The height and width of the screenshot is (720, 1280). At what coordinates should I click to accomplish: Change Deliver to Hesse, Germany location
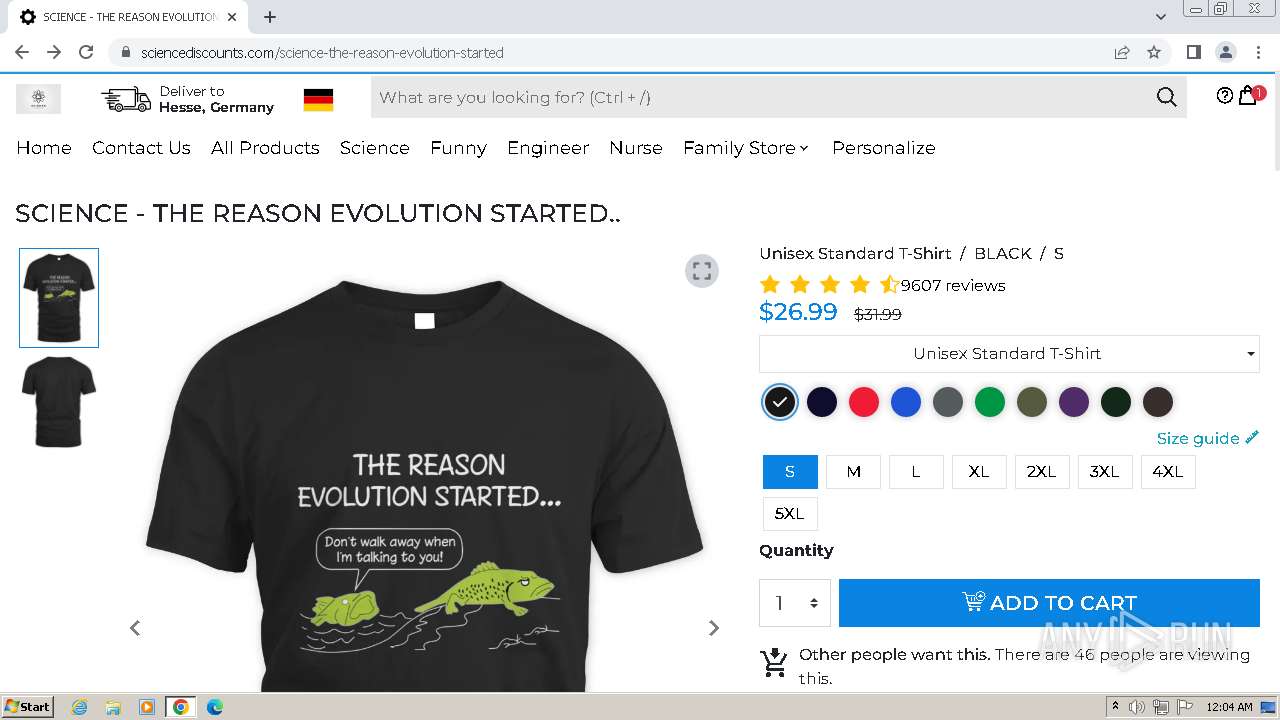point(216,99)
